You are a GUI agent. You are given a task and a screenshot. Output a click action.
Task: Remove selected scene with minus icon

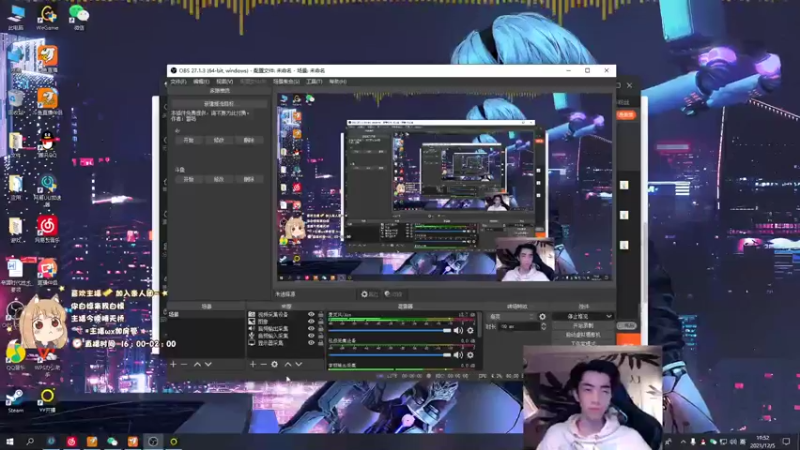[x=184, y=364]
